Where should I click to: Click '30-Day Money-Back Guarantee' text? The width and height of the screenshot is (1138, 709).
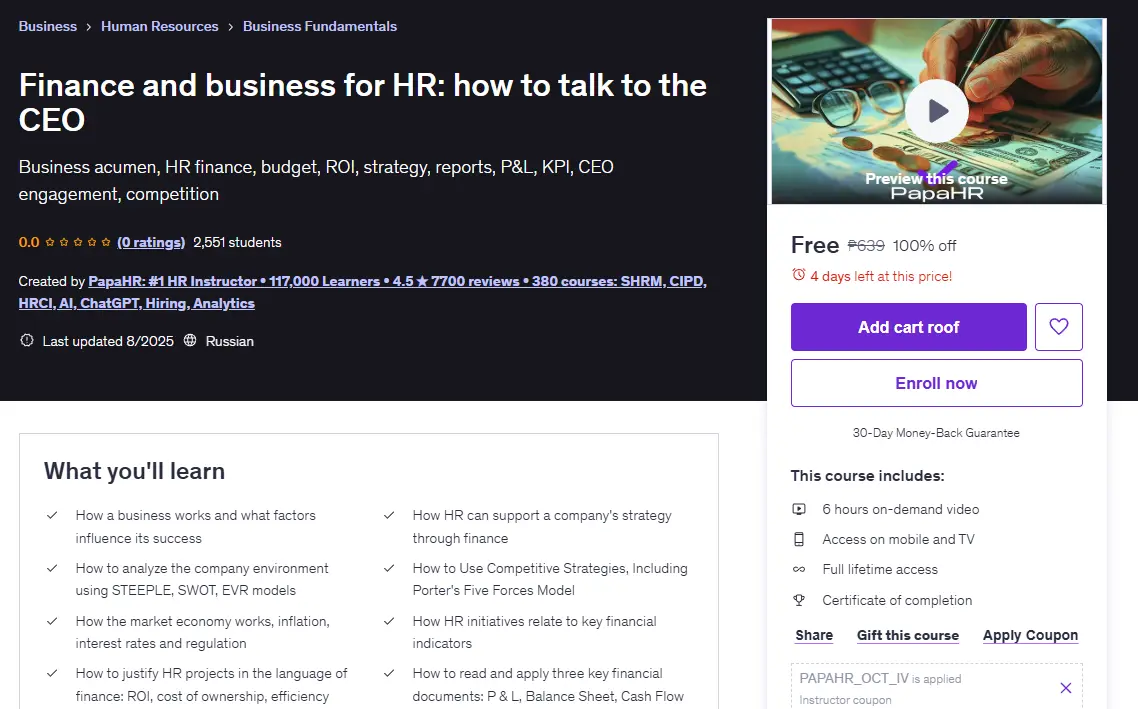(x=936, y=433)
